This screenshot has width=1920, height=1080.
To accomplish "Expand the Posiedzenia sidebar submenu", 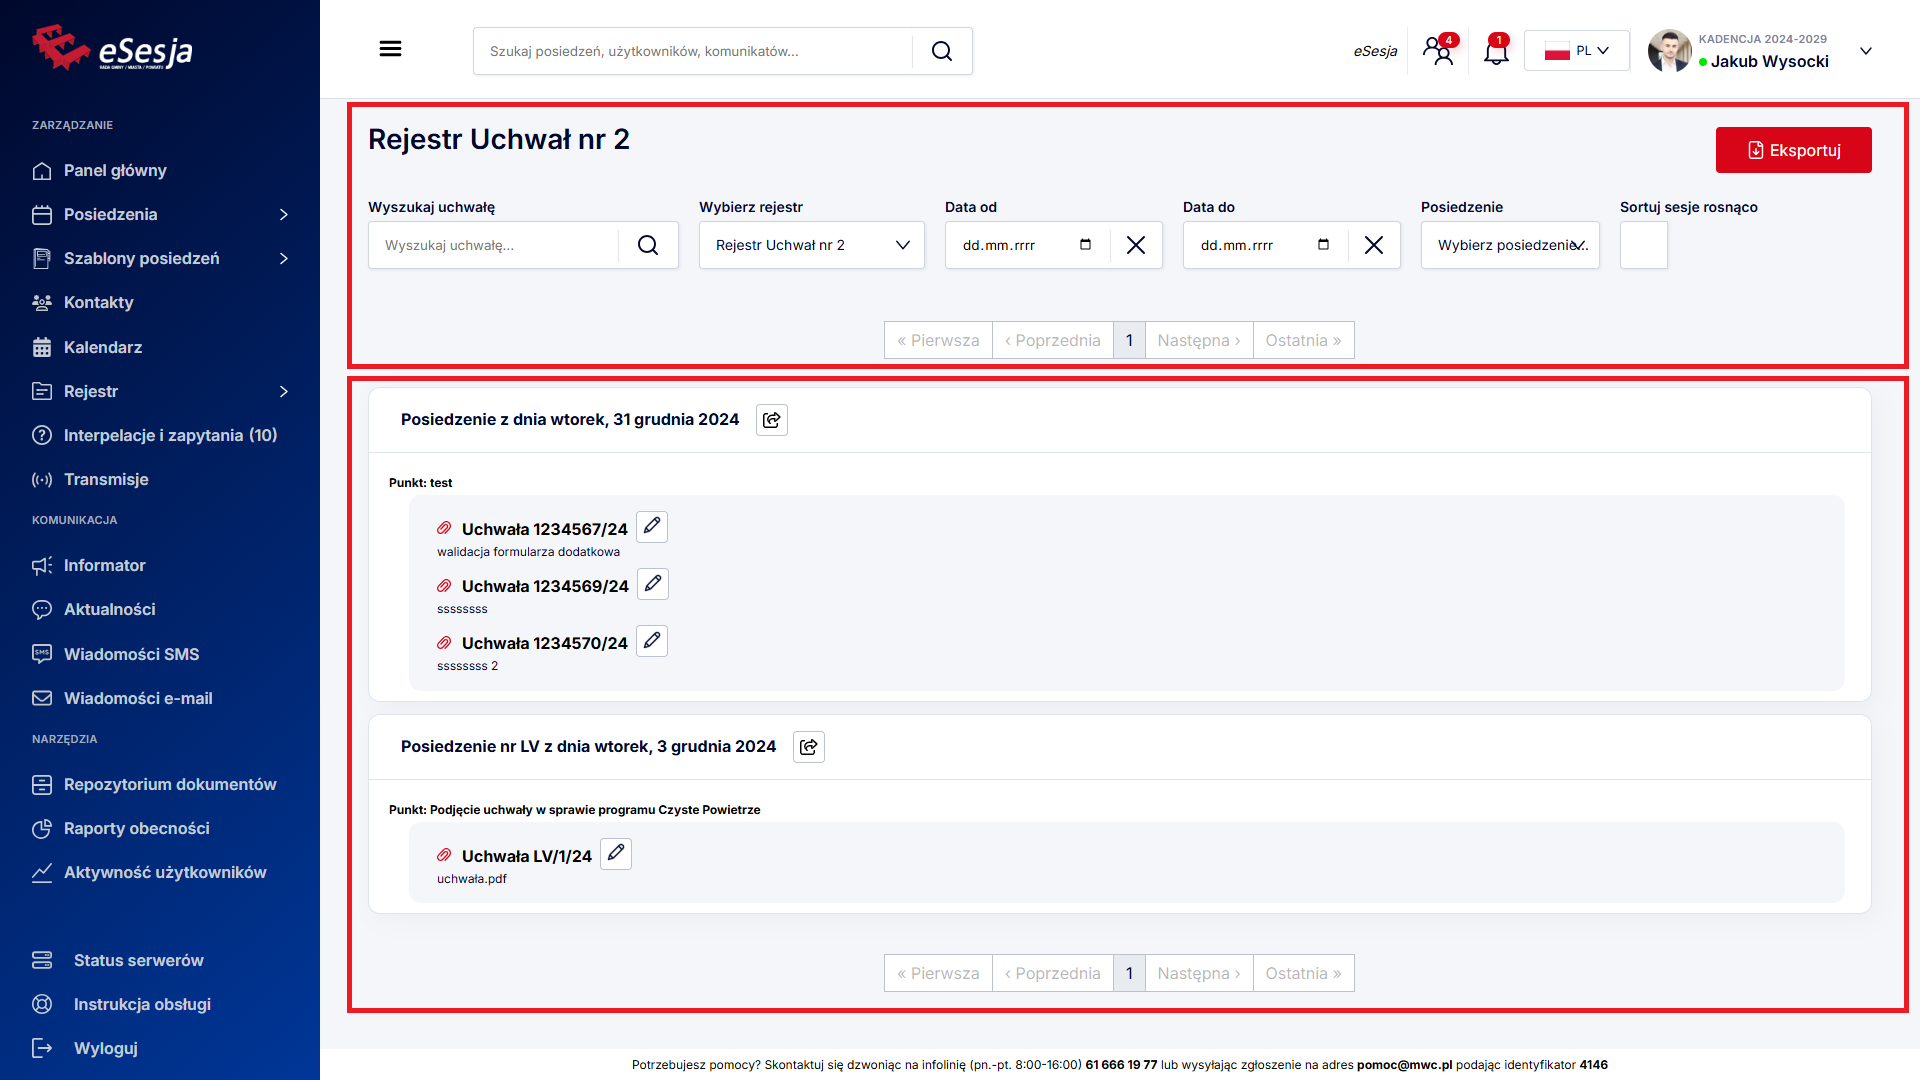I will tap(284, 214).
